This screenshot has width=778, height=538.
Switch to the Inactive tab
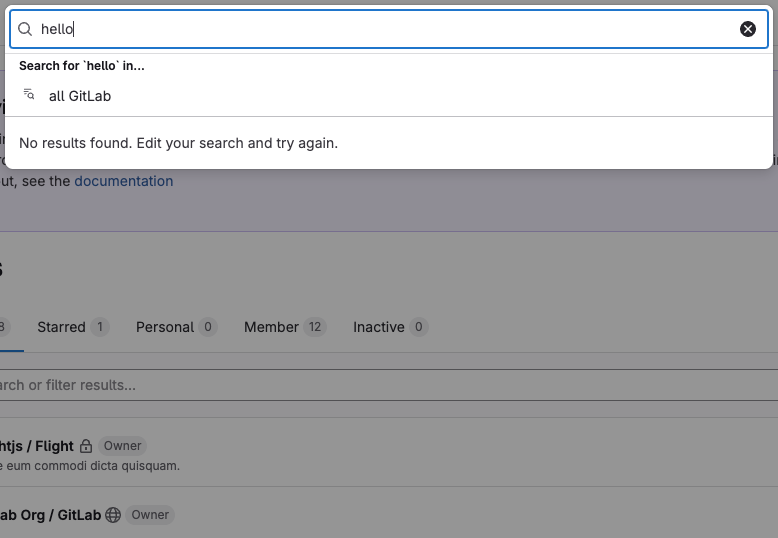click(390, 327)
